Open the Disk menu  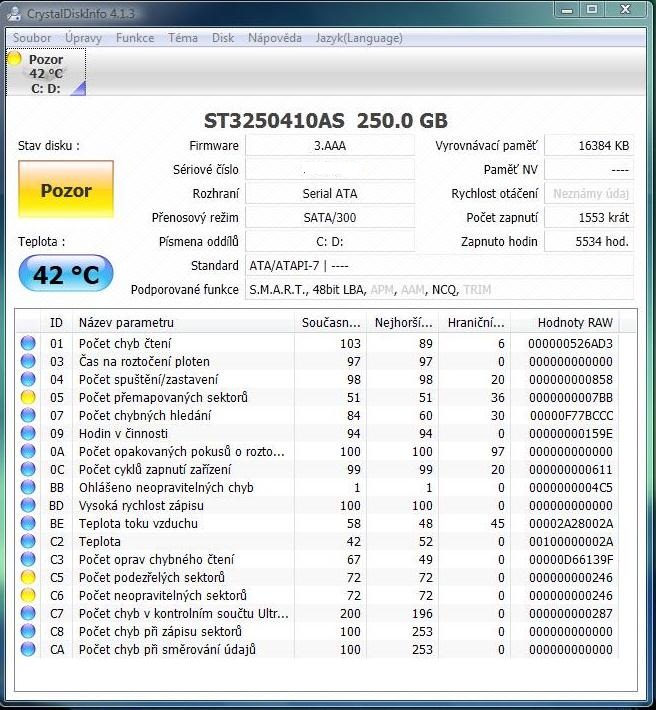pos(223,38)
